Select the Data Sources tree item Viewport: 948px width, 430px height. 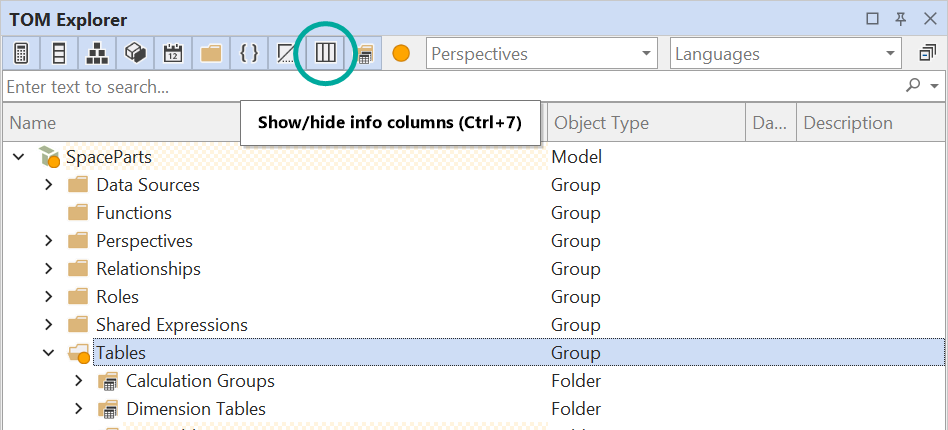click(148, 185)
